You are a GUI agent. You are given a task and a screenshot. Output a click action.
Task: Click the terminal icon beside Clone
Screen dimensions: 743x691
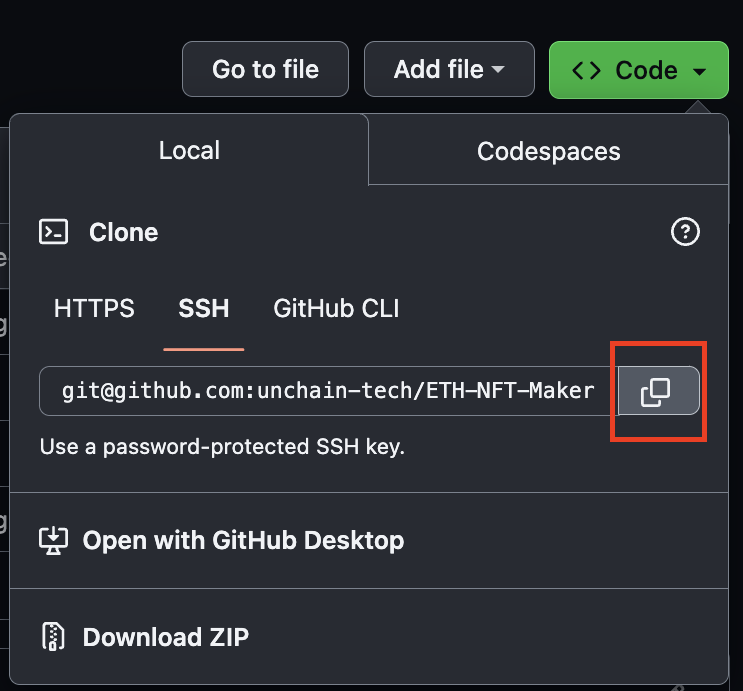point(54,232)
